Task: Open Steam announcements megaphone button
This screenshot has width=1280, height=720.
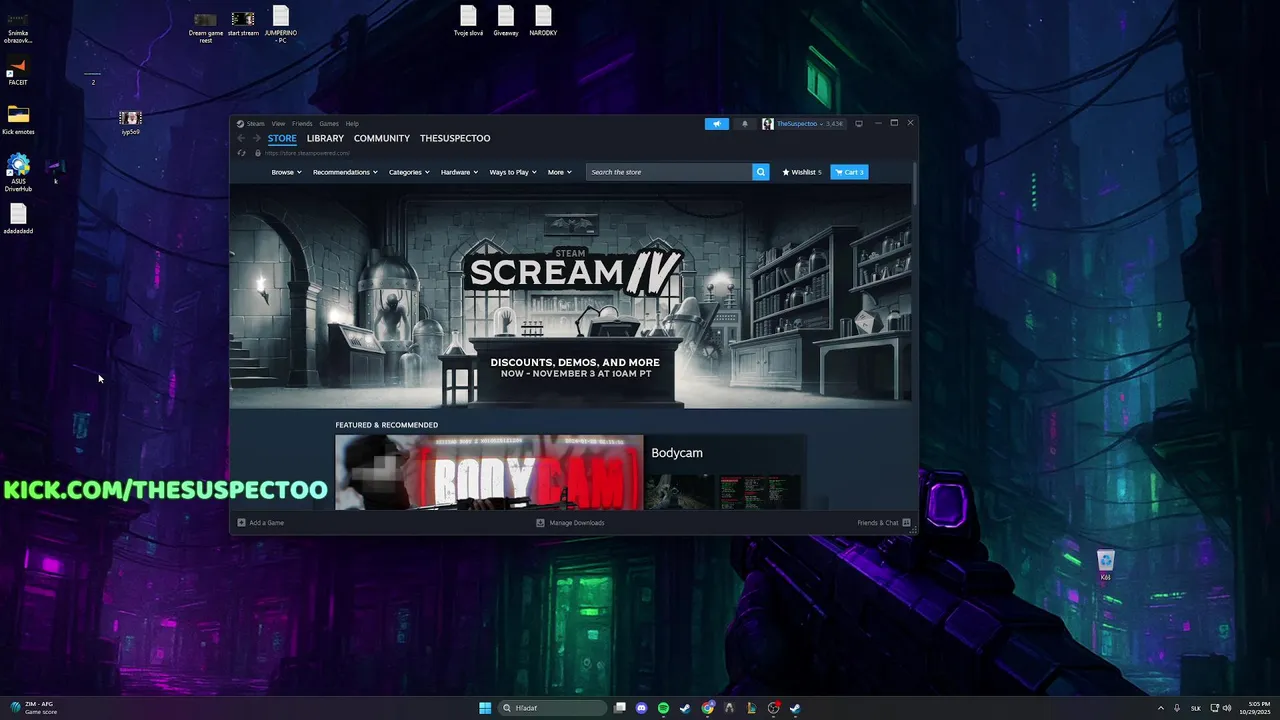Action: click(x=716, y=124)
